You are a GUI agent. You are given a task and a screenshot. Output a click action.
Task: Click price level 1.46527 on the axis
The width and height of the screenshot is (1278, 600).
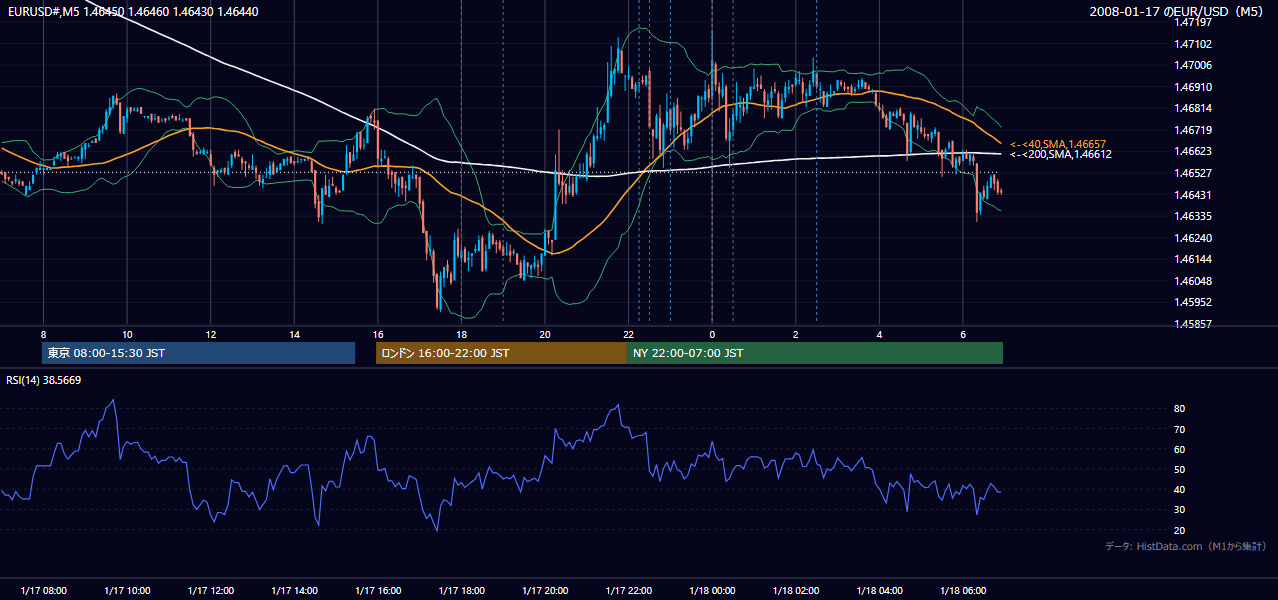point(1193,173)
